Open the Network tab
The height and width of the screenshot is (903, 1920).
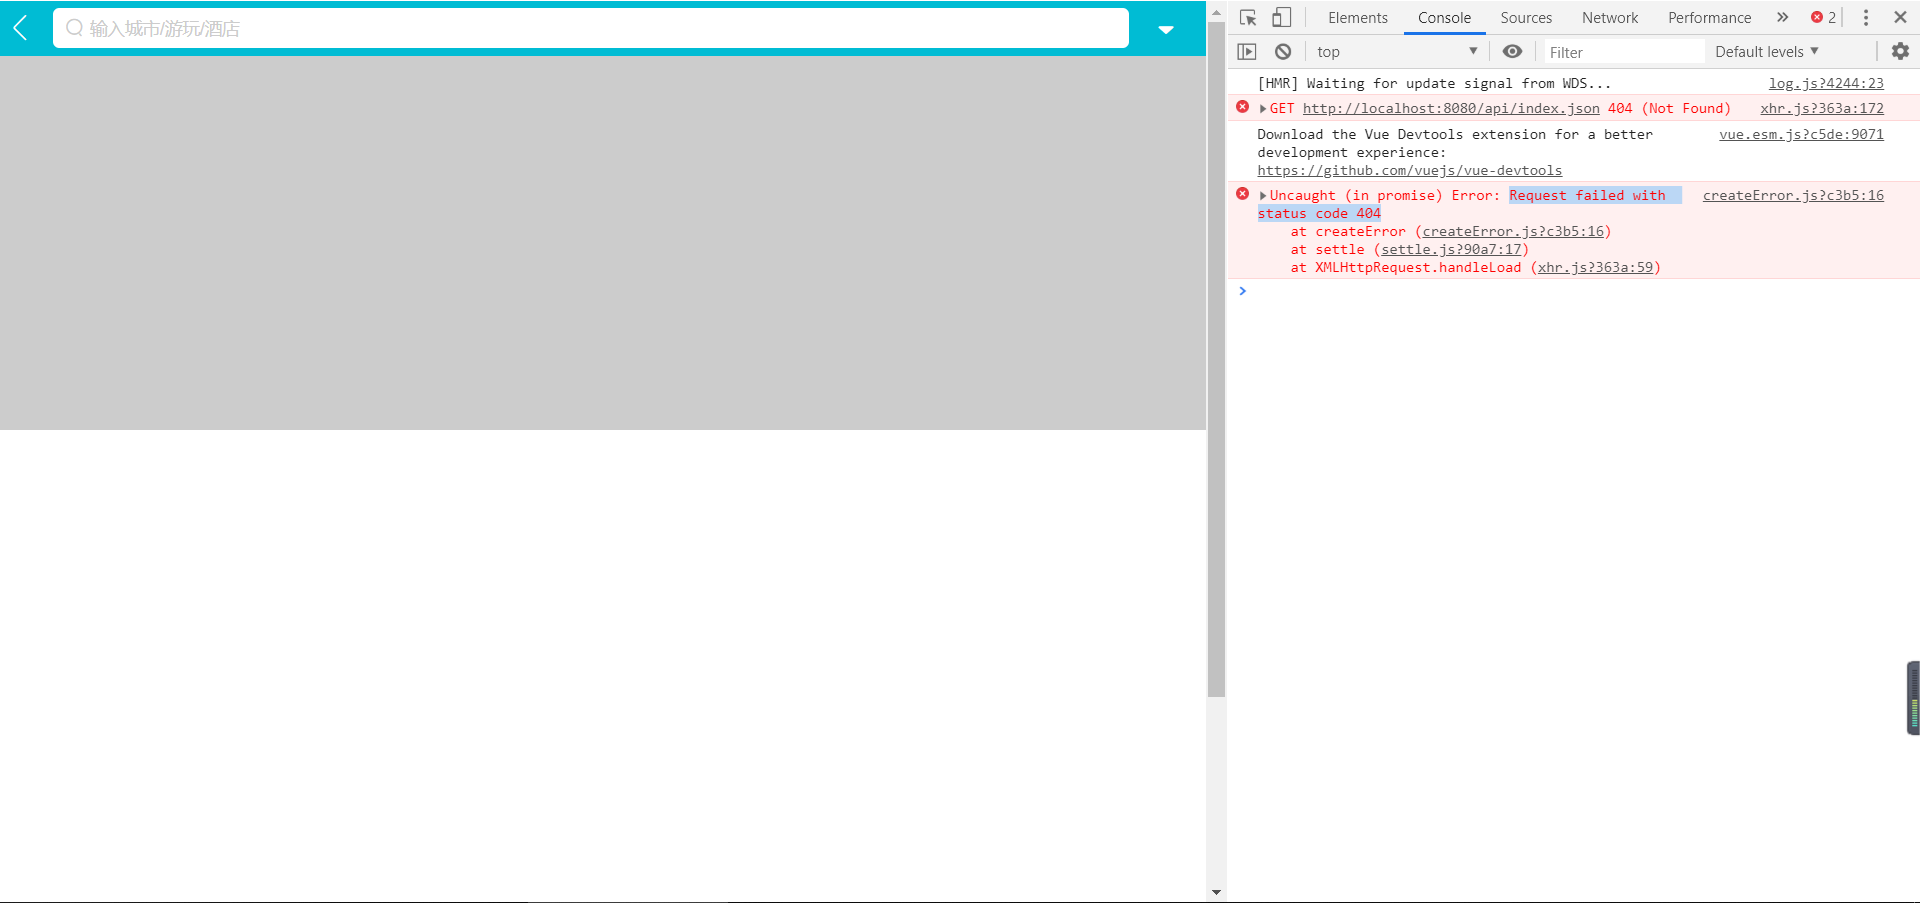1610,18
